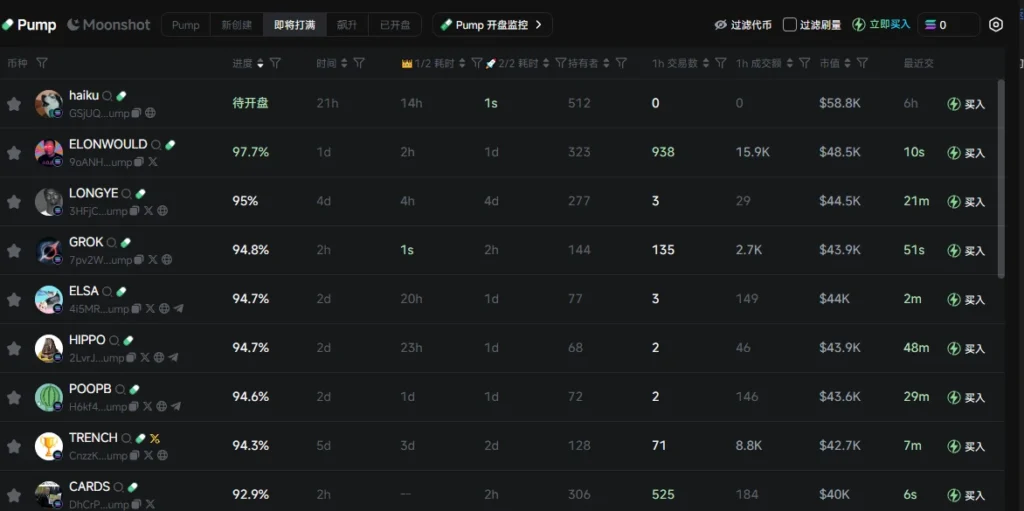1024x511 pixels.
Task: Click the SOL amount input field
Action: pyautogui.click(x=950, y=25)
